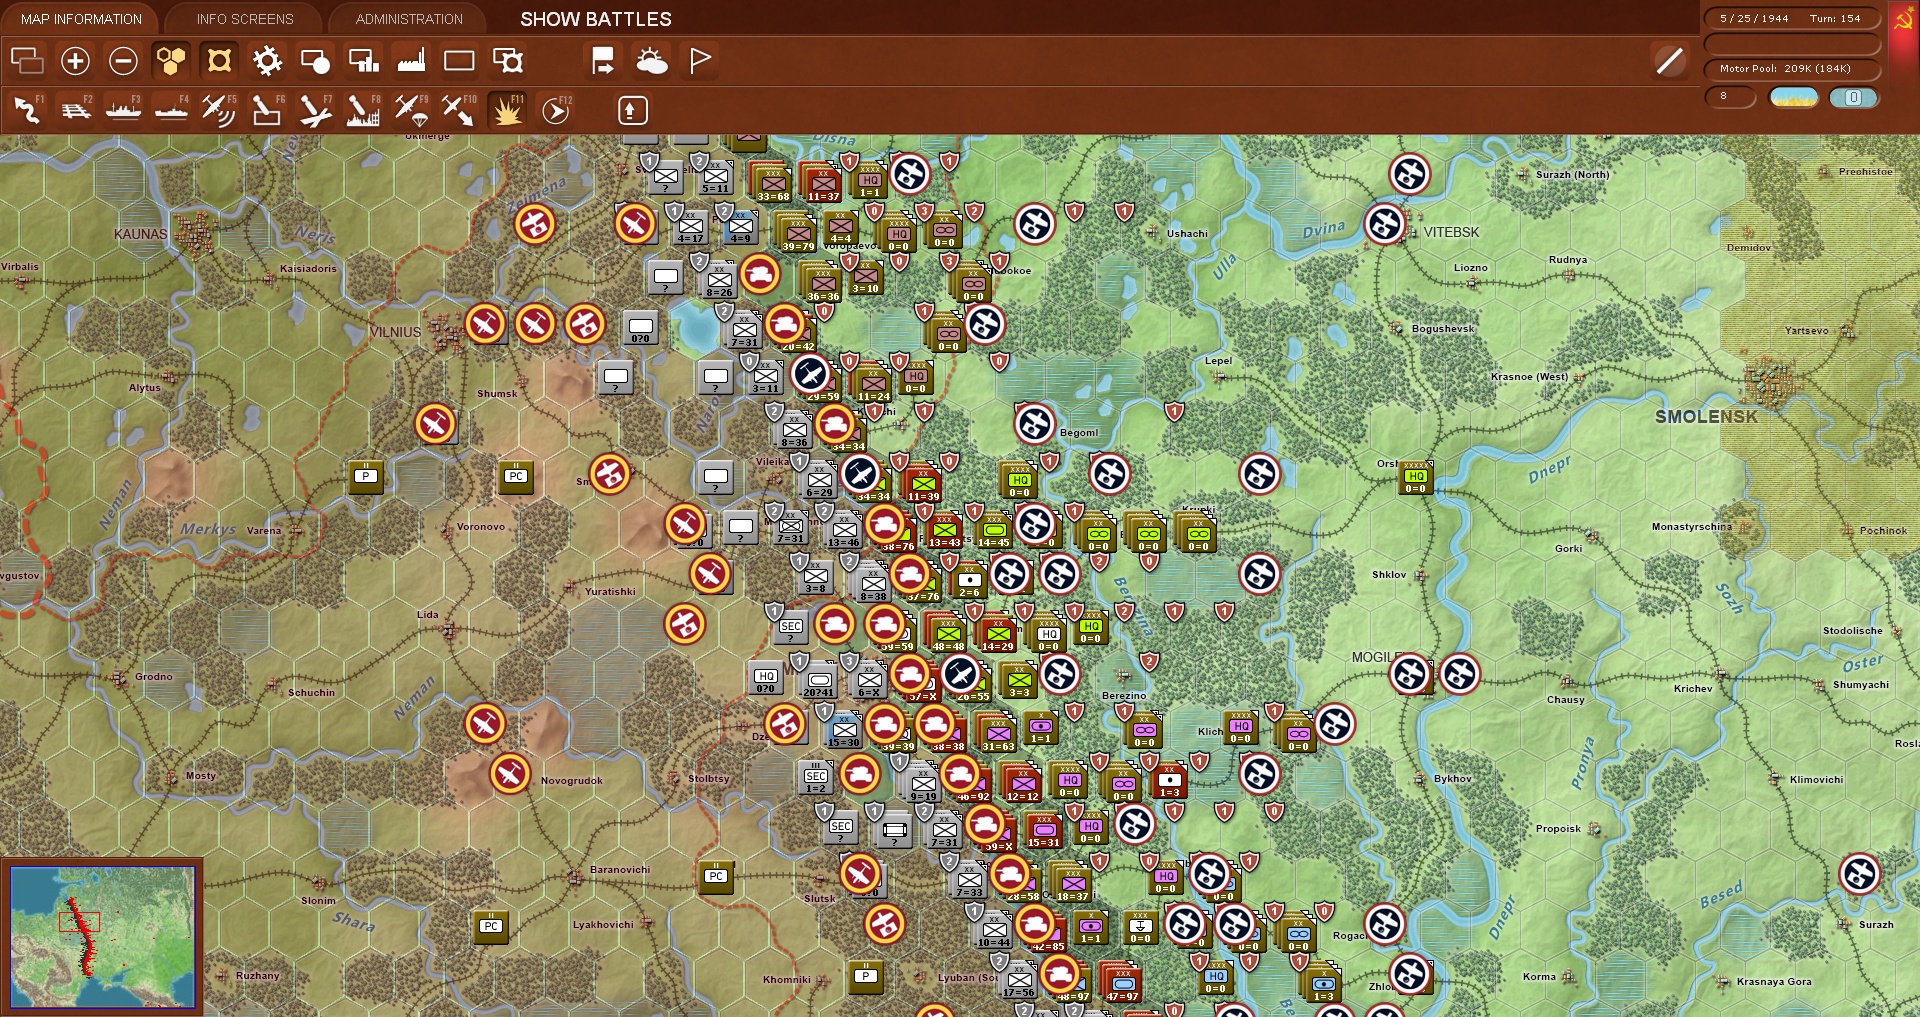This screenshot has height=1017, width=1920.
Task: Click the overlapping rectangles map icon
Action: click(x=27, y=61)
